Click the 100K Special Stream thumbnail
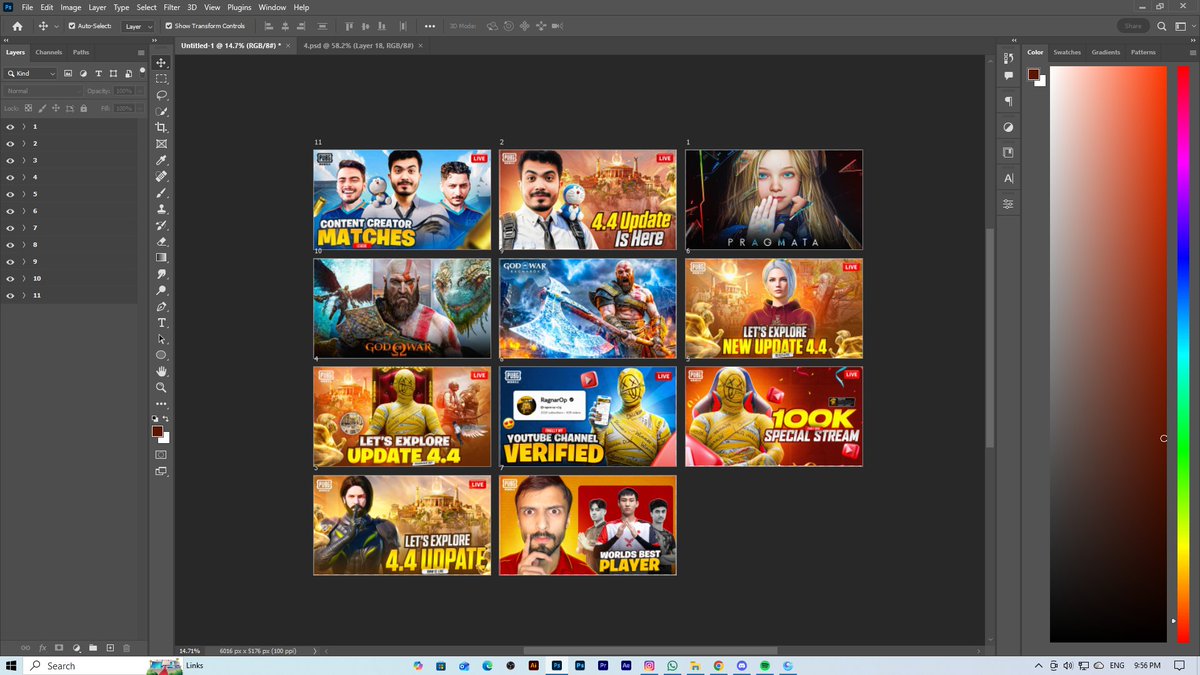The image size is (1200, 675). [x=774, y=417]
